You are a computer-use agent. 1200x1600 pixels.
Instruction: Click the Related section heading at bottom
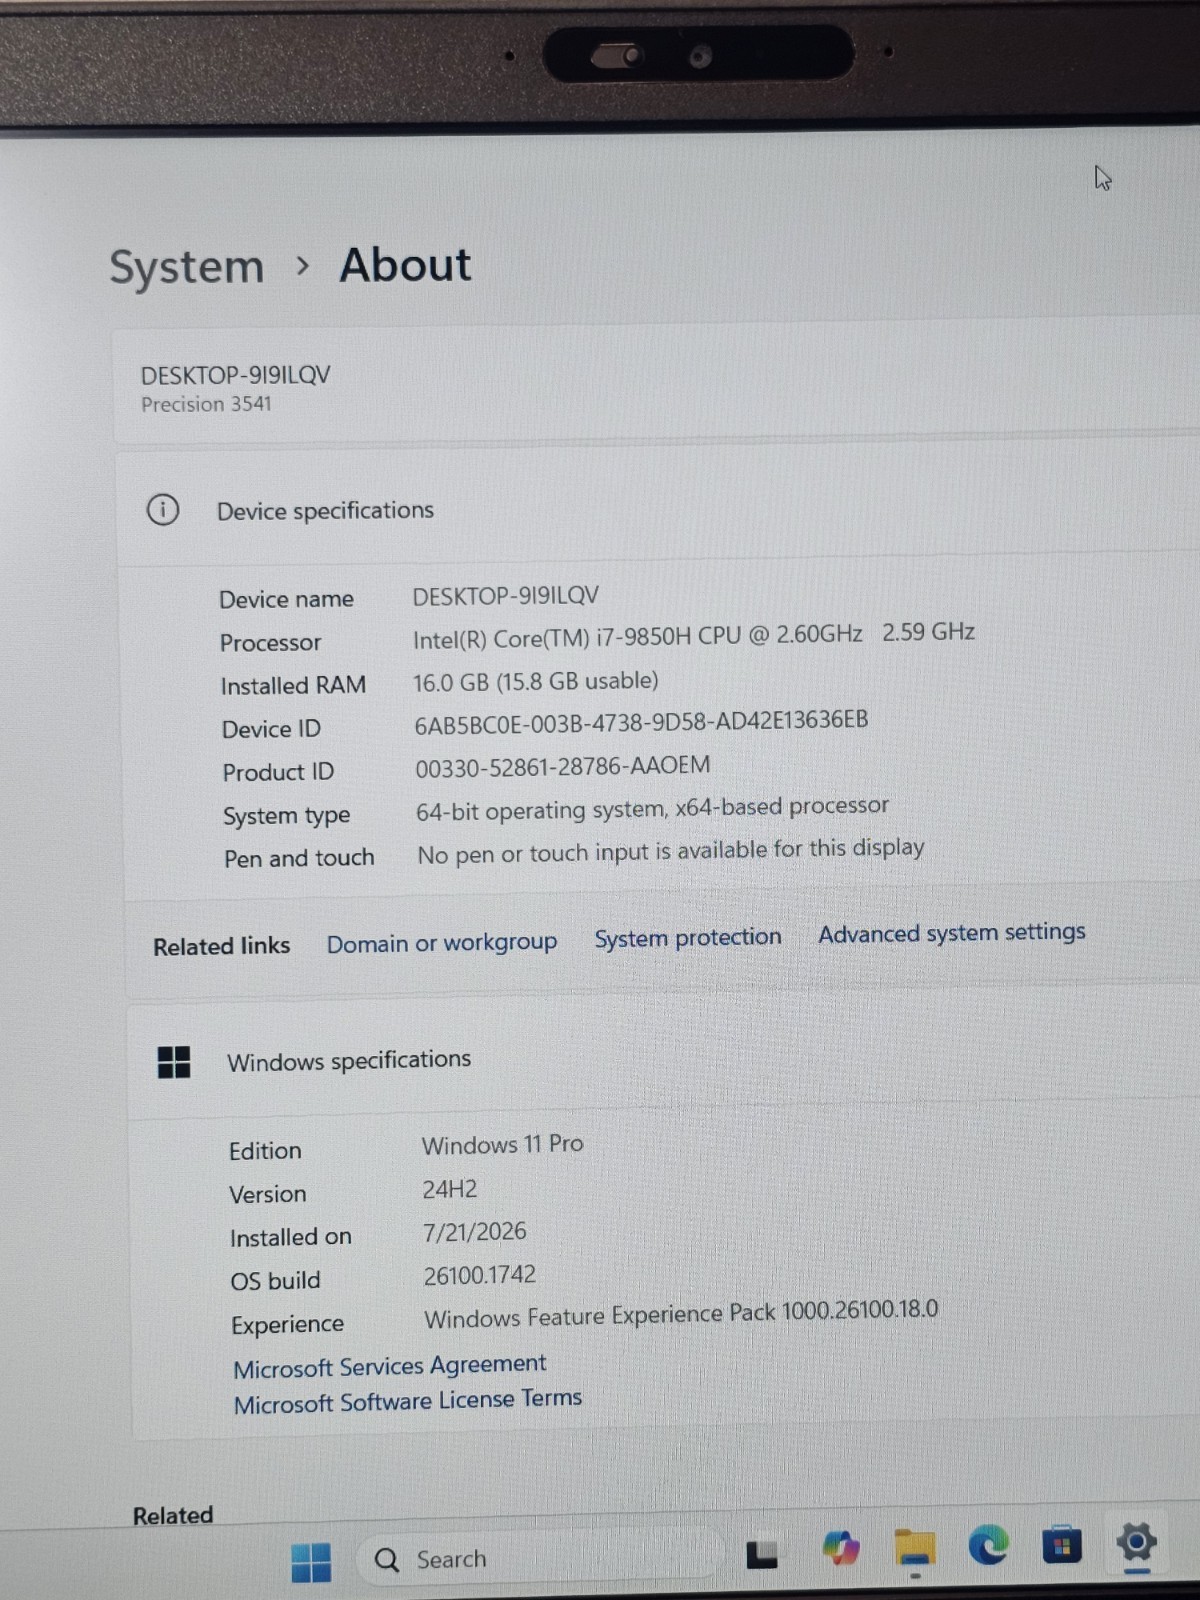click(173, 1515)
